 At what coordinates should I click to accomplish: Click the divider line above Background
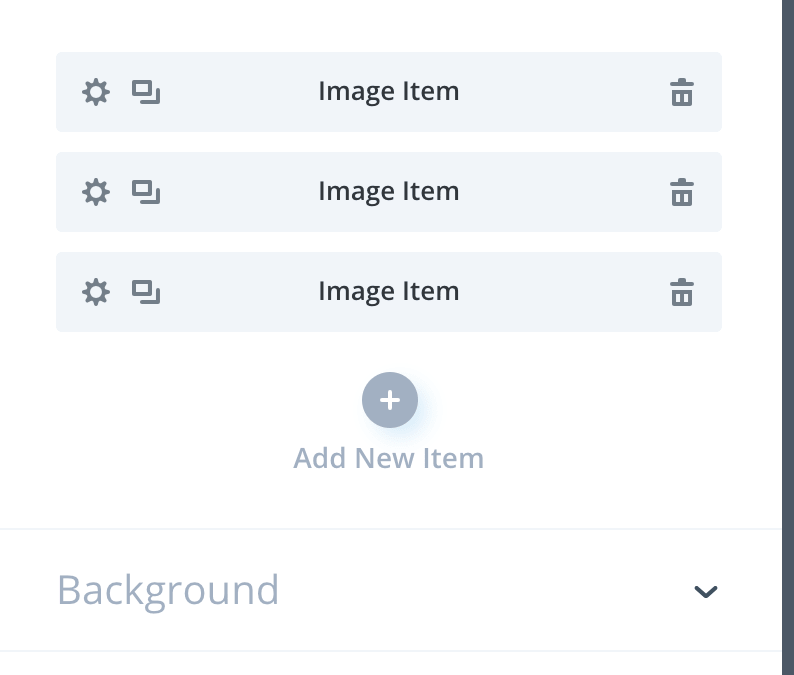(x=390, y=529)
